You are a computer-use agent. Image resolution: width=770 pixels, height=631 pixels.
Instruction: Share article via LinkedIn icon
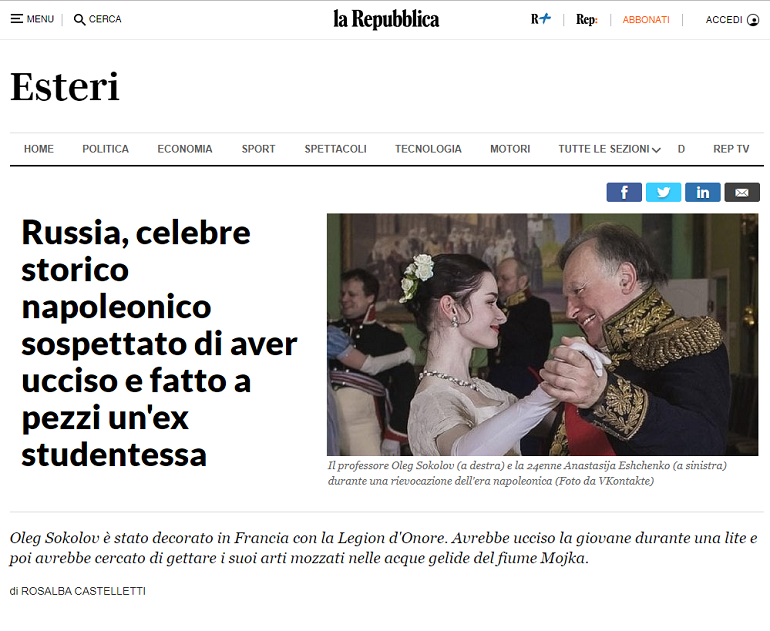702,192
